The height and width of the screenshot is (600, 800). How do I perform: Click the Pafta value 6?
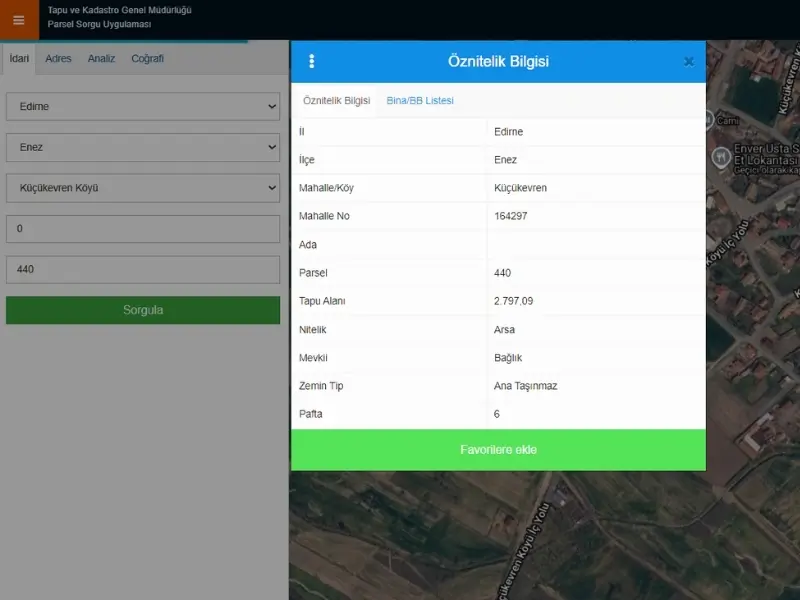496,414
